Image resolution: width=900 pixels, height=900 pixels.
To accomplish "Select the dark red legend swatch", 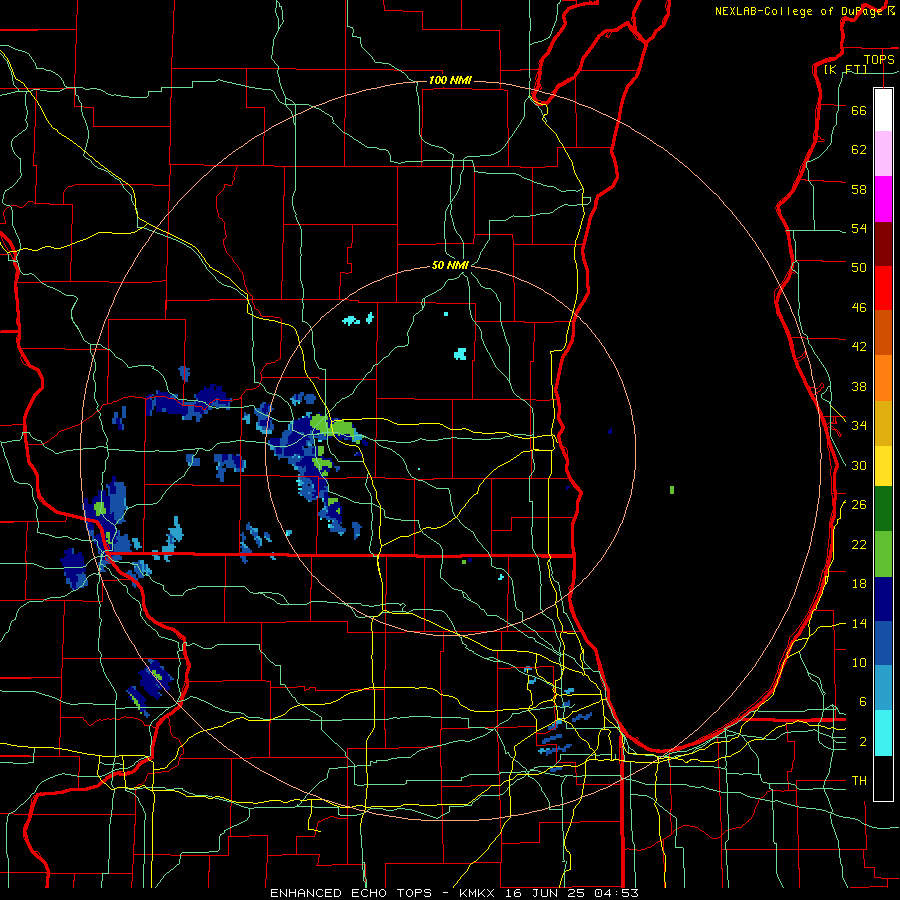I will 883,244.
